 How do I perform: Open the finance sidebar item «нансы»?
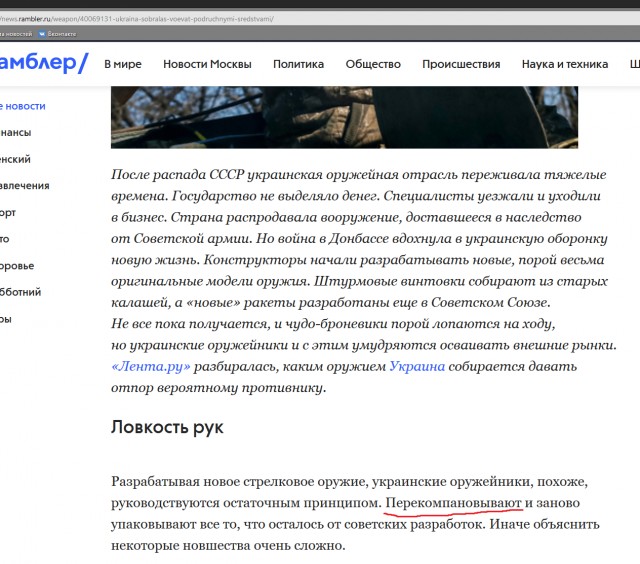tap(16, 132)
